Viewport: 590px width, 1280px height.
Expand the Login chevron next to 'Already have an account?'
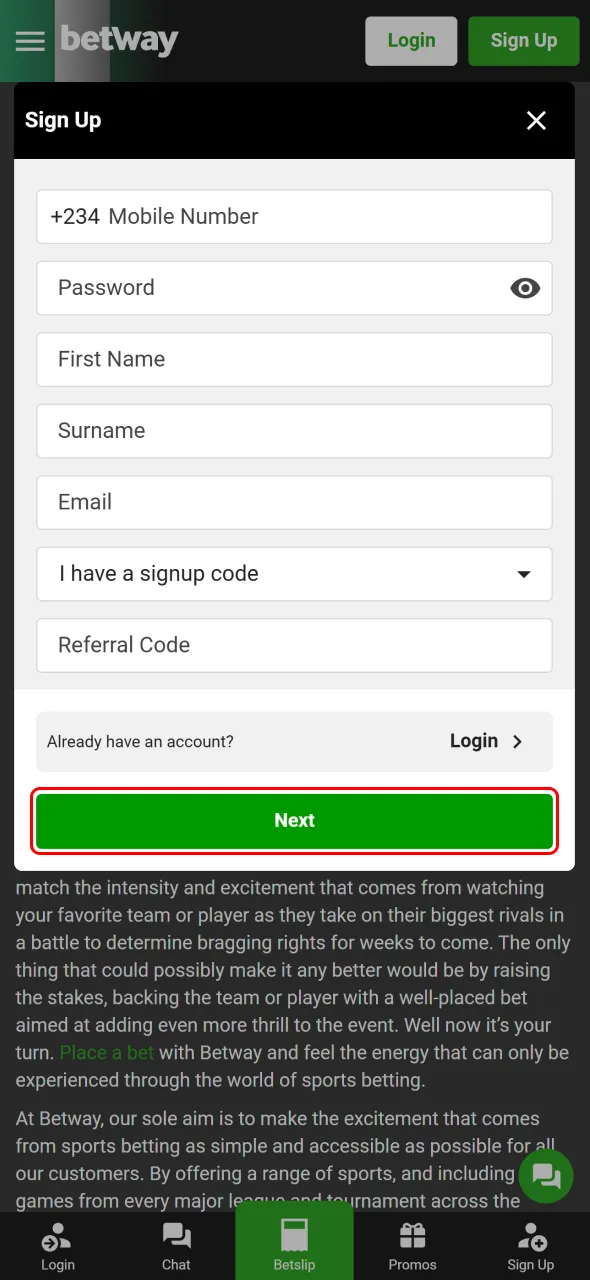point(517,742)
